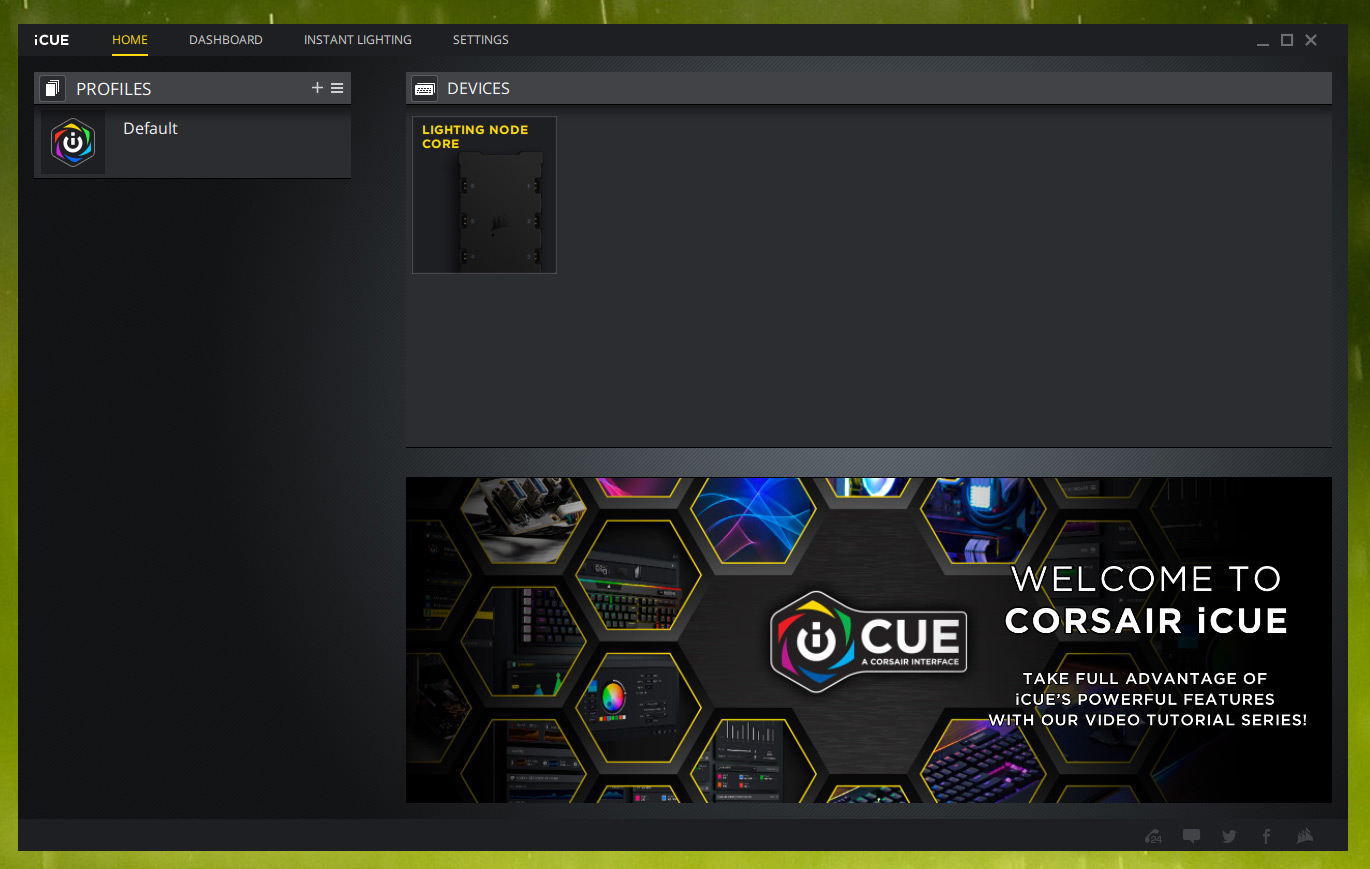
Task: Add a new profile with plus icon
Action: (x=317, y=88)
